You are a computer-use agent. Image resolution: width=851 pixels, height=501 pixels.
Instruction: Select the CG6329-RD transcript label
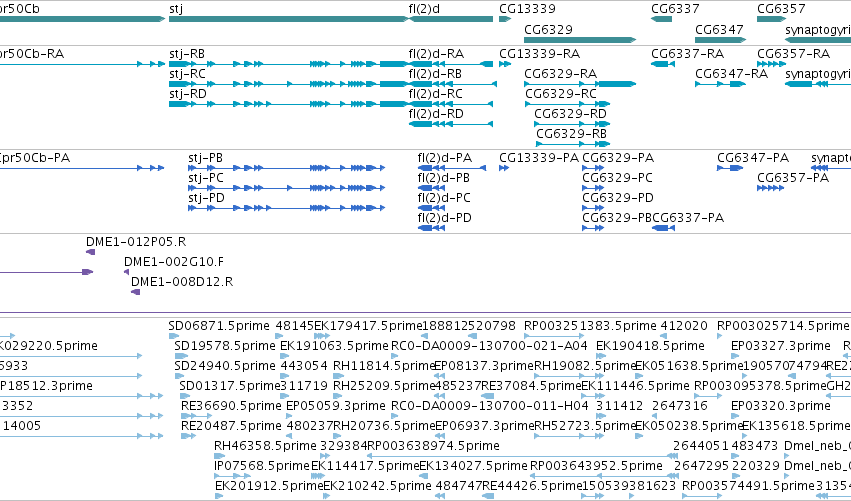(x=570, y=114)
